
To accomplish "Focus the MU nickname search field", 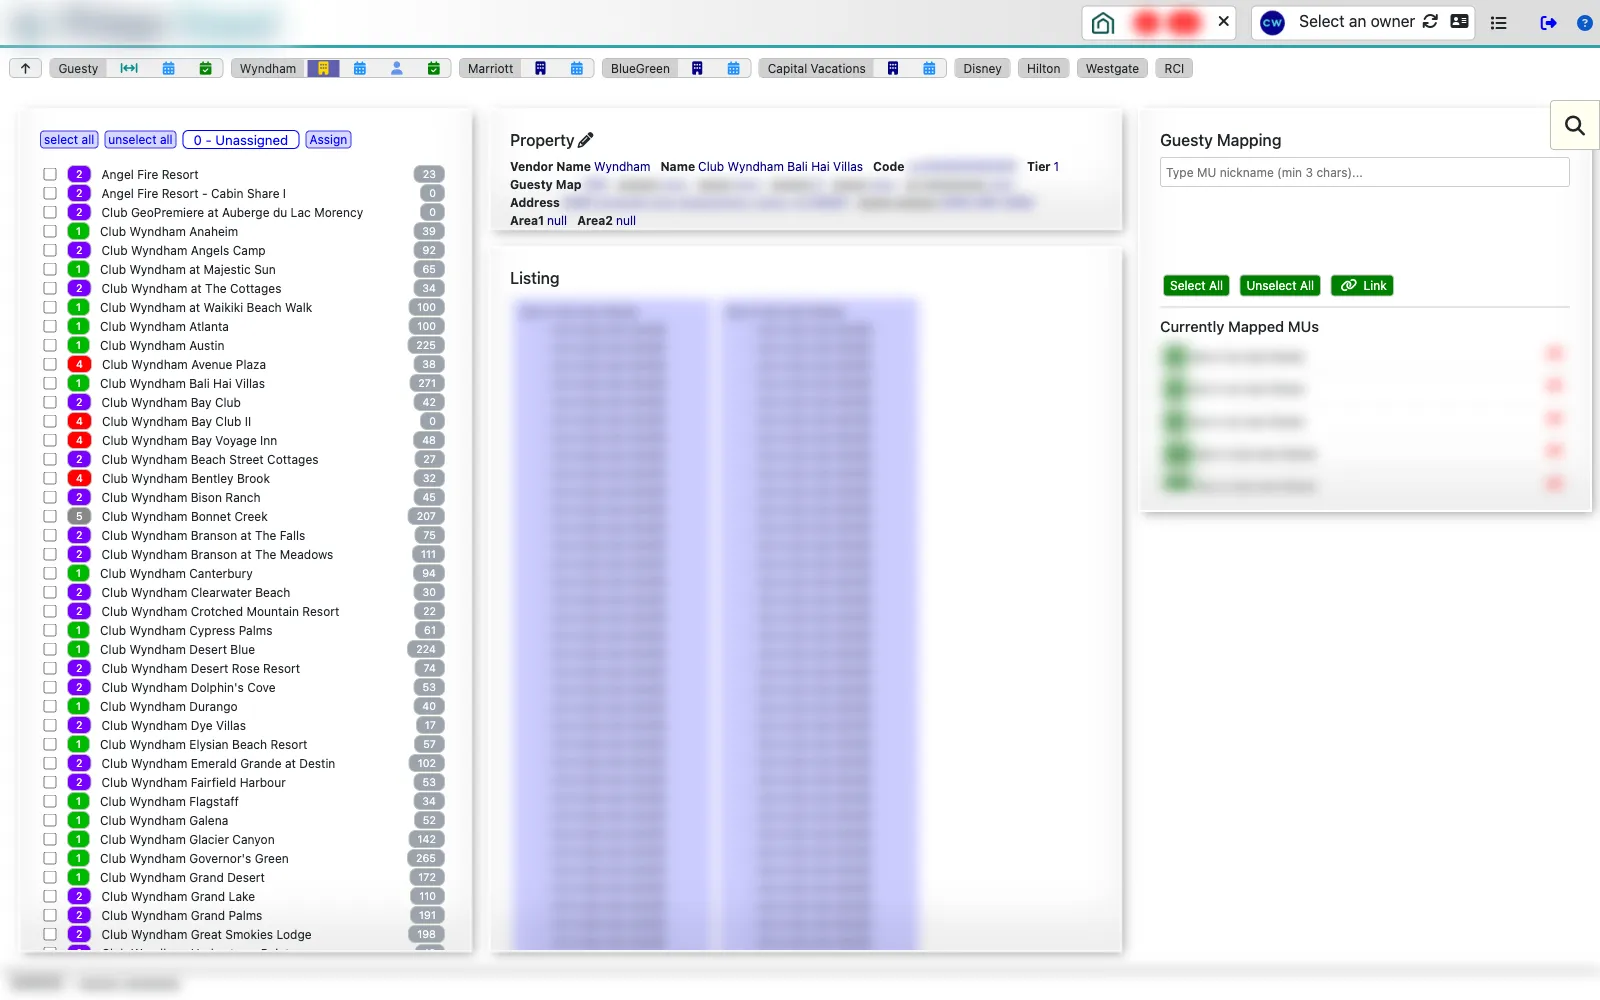I will coord(1364,172).
